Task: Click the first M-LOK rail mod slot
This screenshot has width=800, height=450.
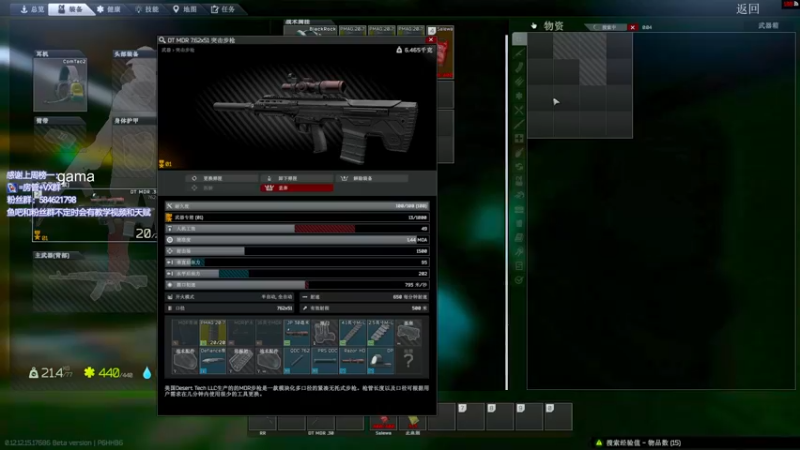Action: 353,333
